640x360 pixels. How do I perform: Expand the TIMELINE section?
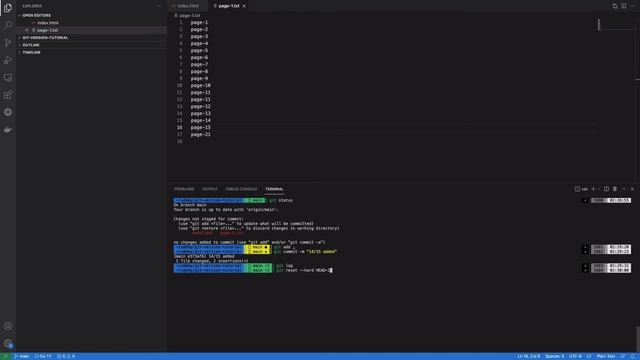click(x=92, y=52)
